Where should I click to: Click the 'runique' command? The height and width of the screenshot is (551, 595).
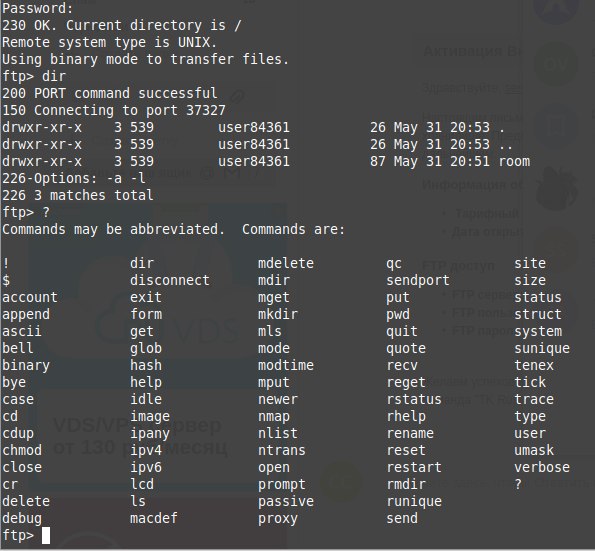(x=414, y=501)
